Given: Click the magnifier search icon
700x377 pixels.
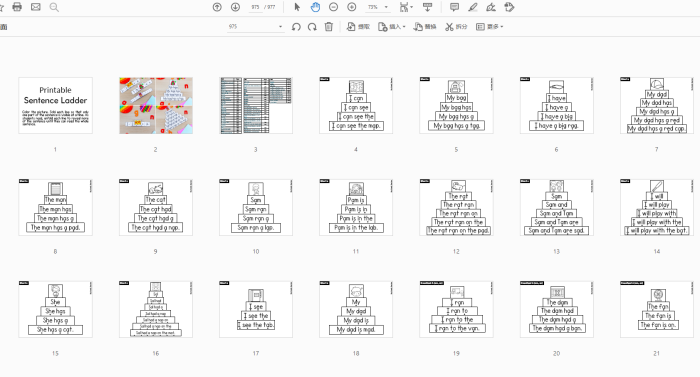Looking at the screenshot, I should pos(54,7).
